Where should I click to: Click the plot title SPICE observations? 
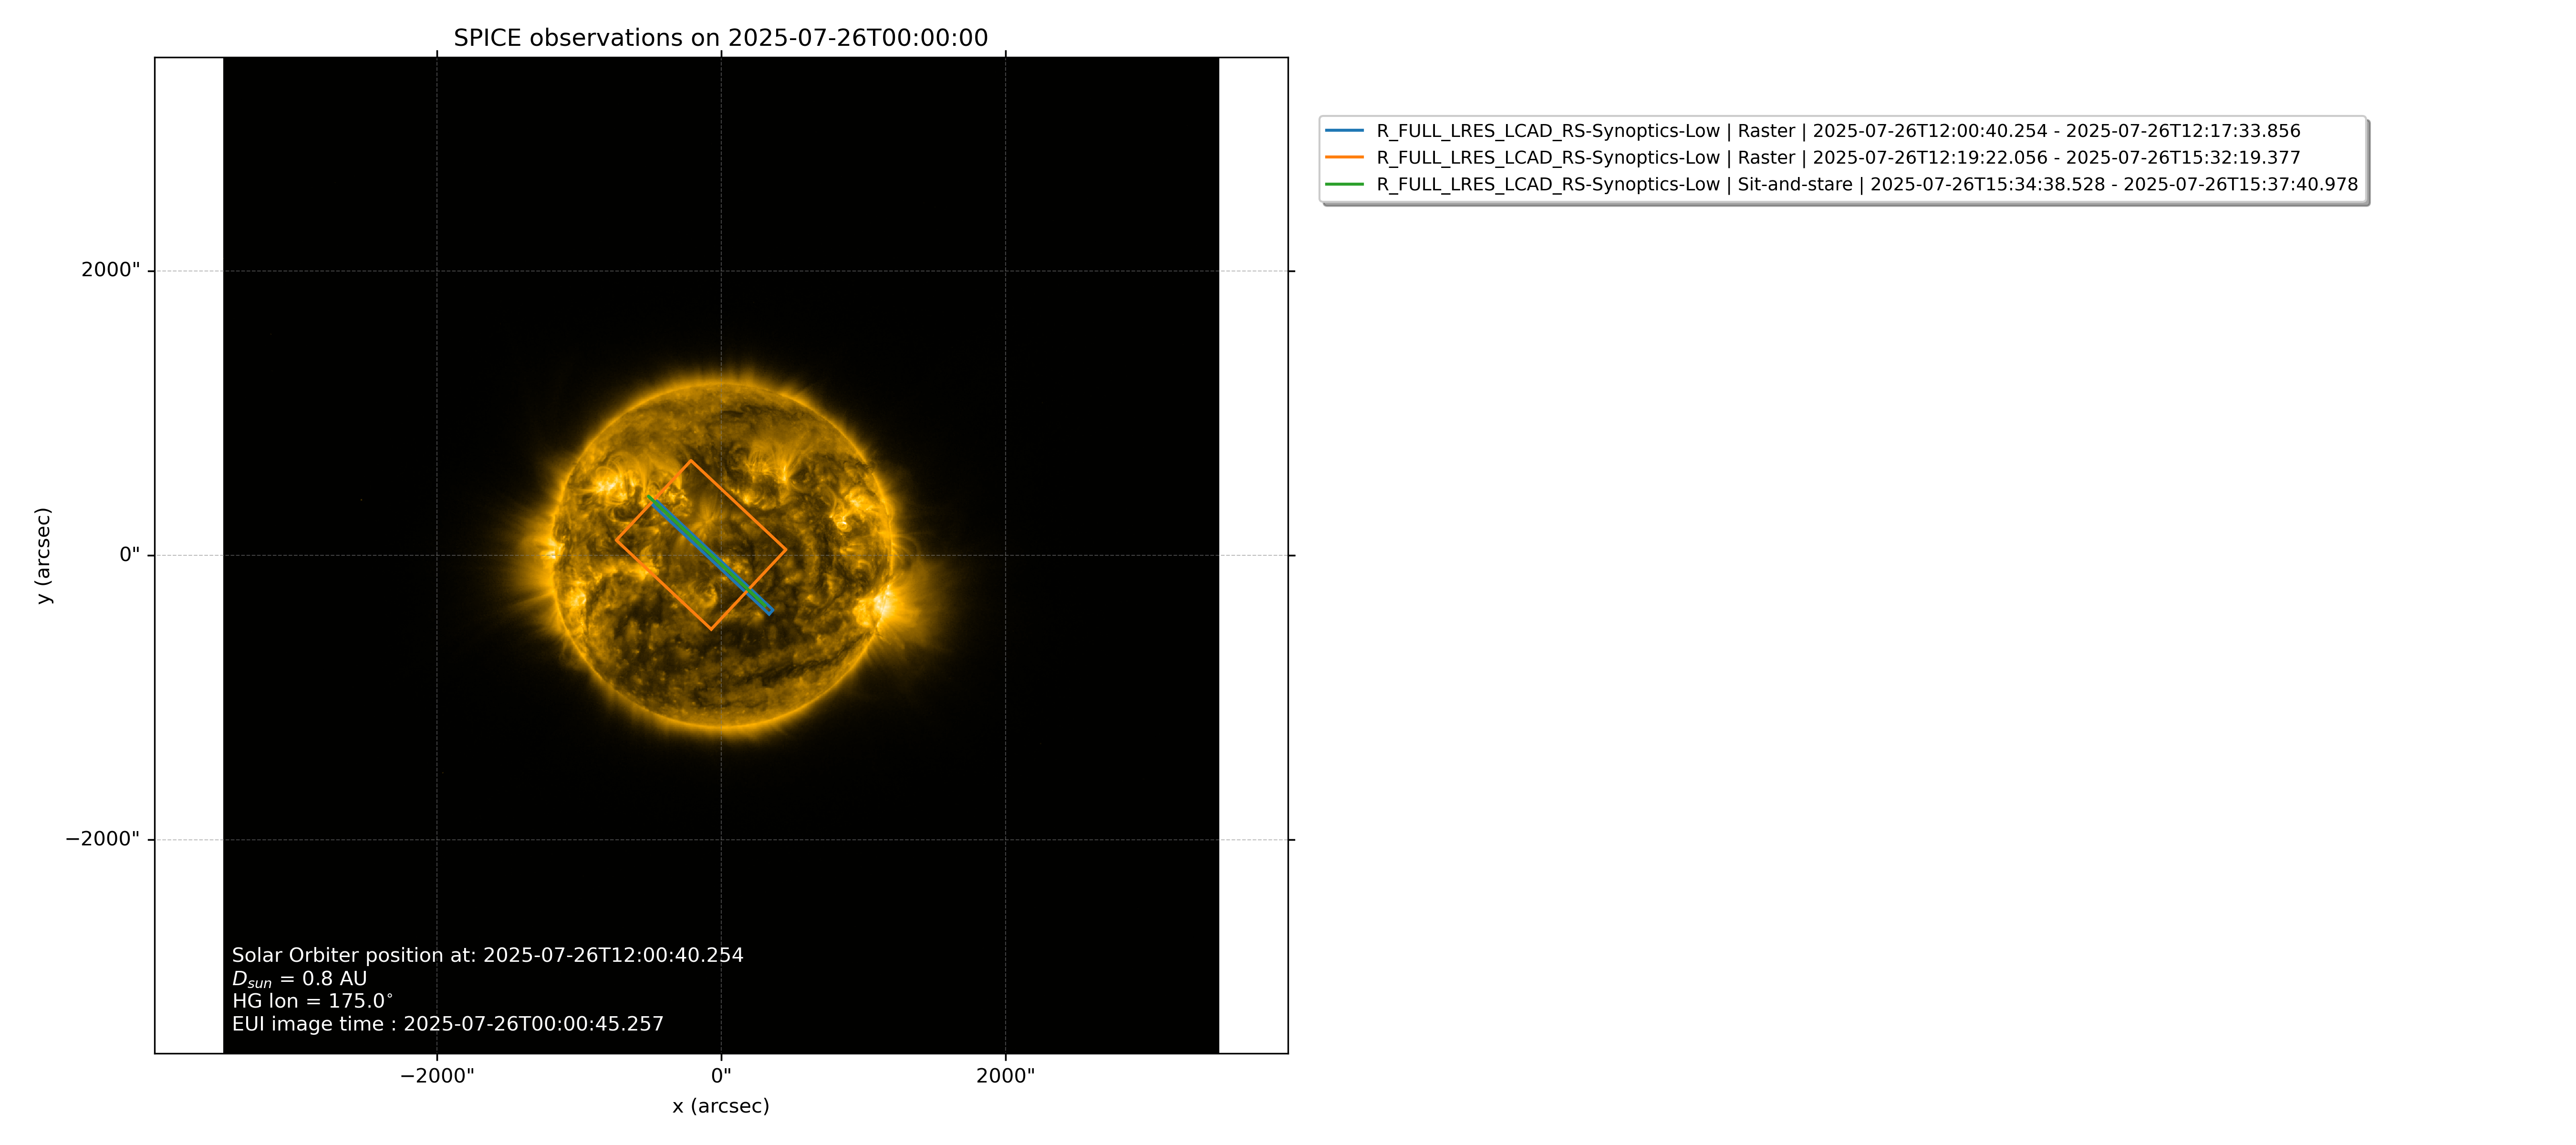coord(721,38)
